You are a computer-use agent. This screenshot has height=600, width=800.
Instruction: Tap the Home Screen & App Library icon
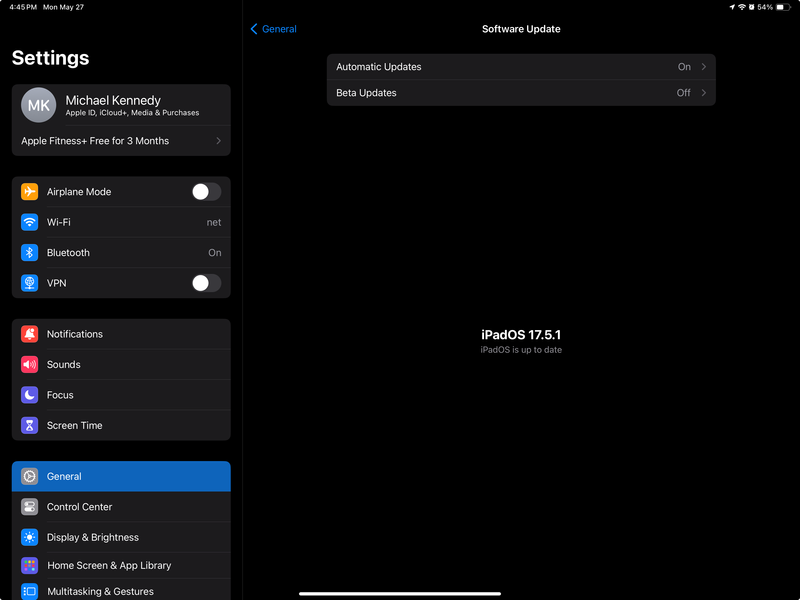(30, 565)
